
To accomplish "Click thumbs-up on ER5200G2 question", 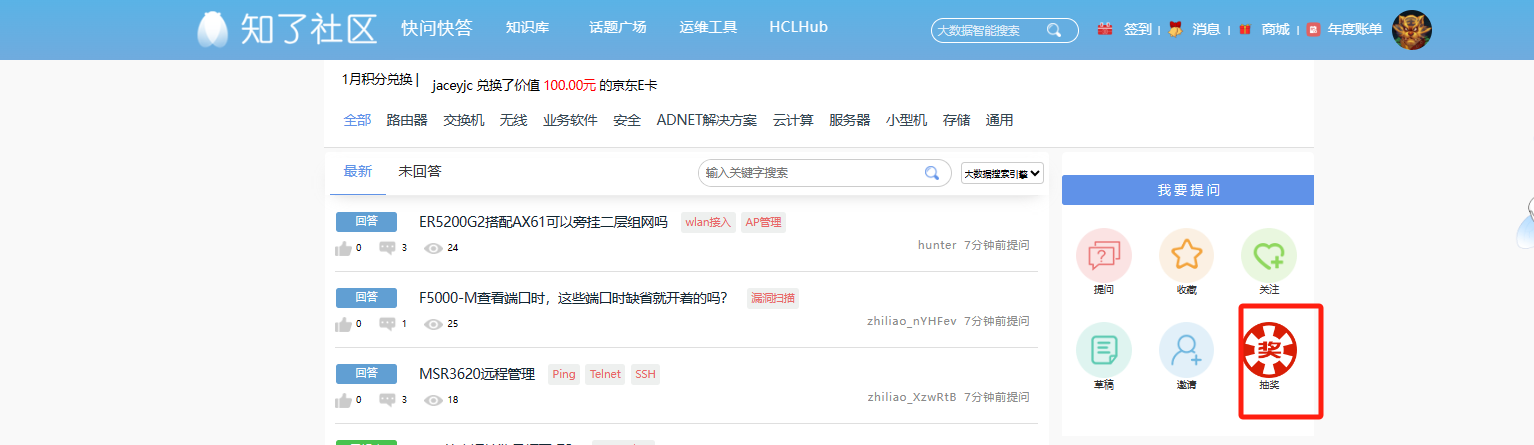I will [343, 248].
